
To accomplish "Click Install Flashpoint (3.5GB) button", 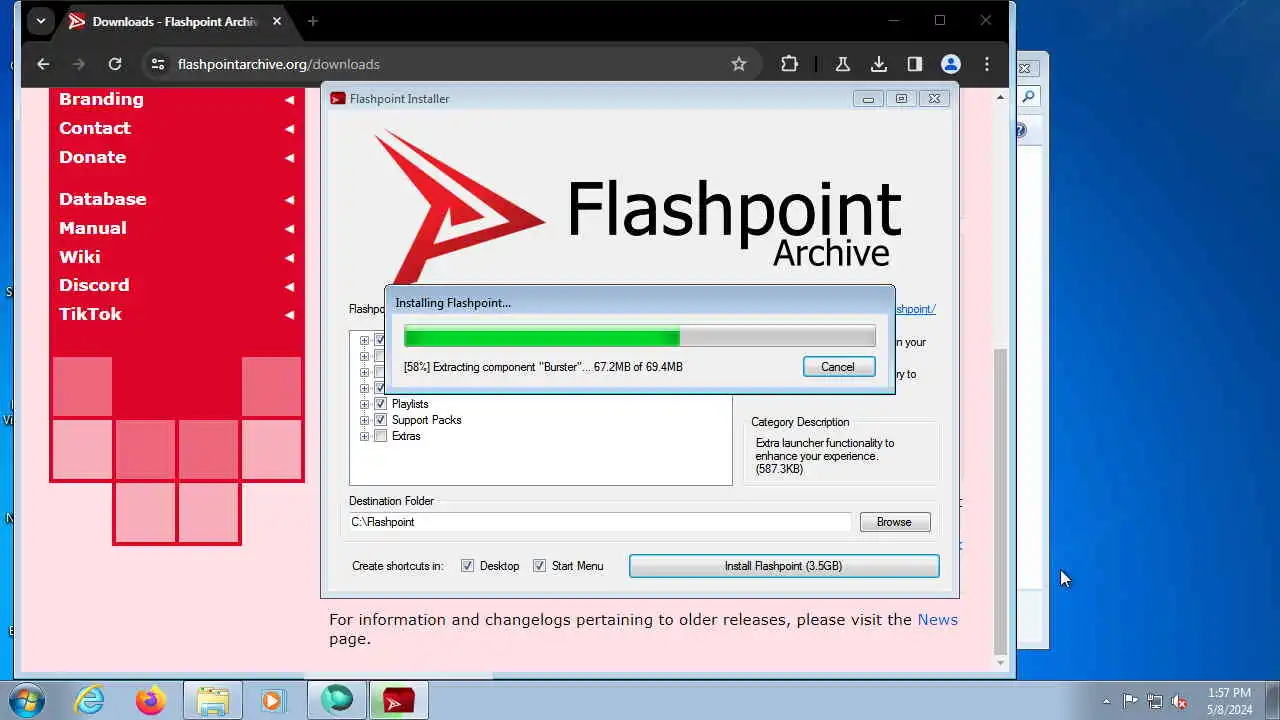I will click(784, 566).
